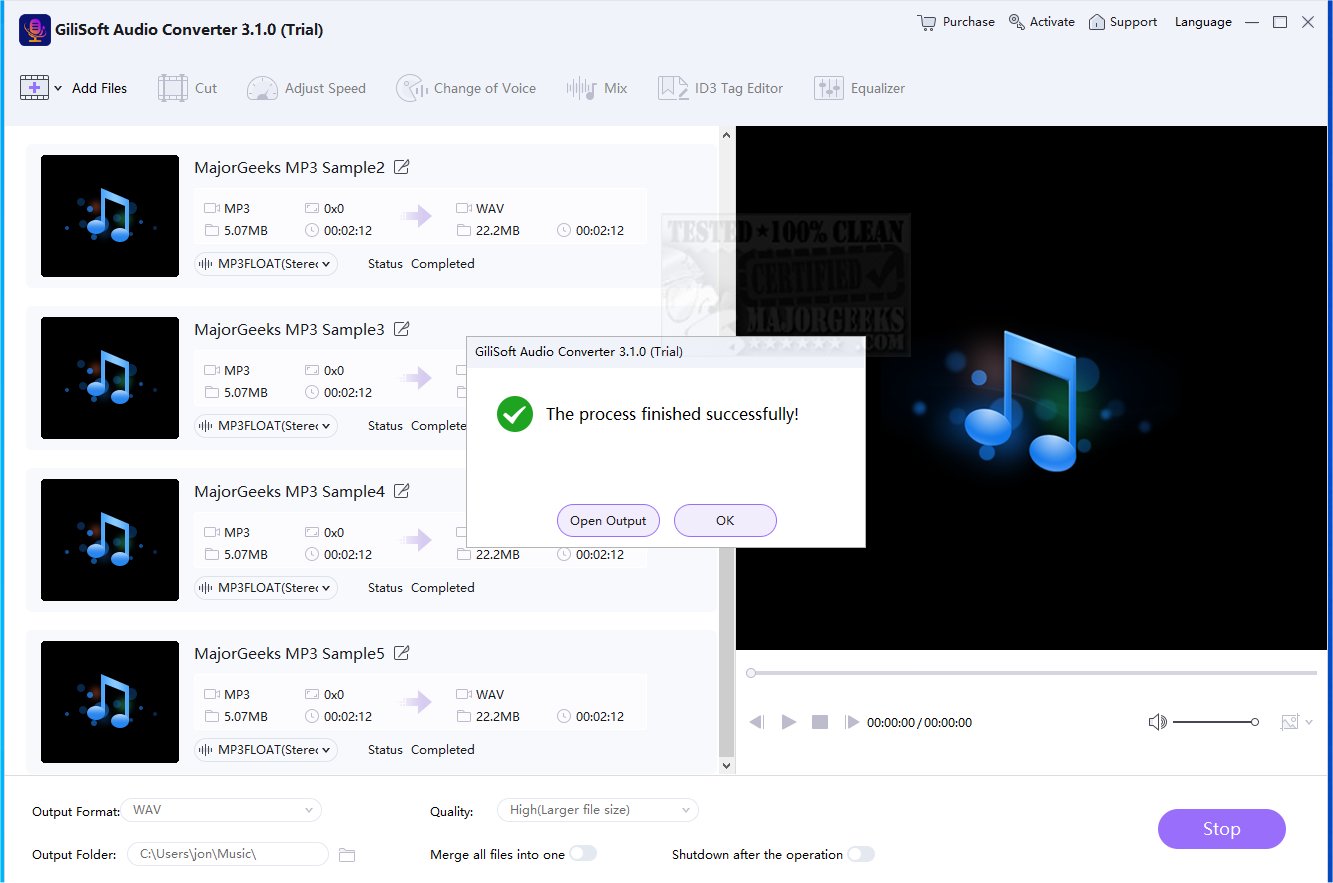Click the MajorGeeks MP3 Sample3 file name

289,329
